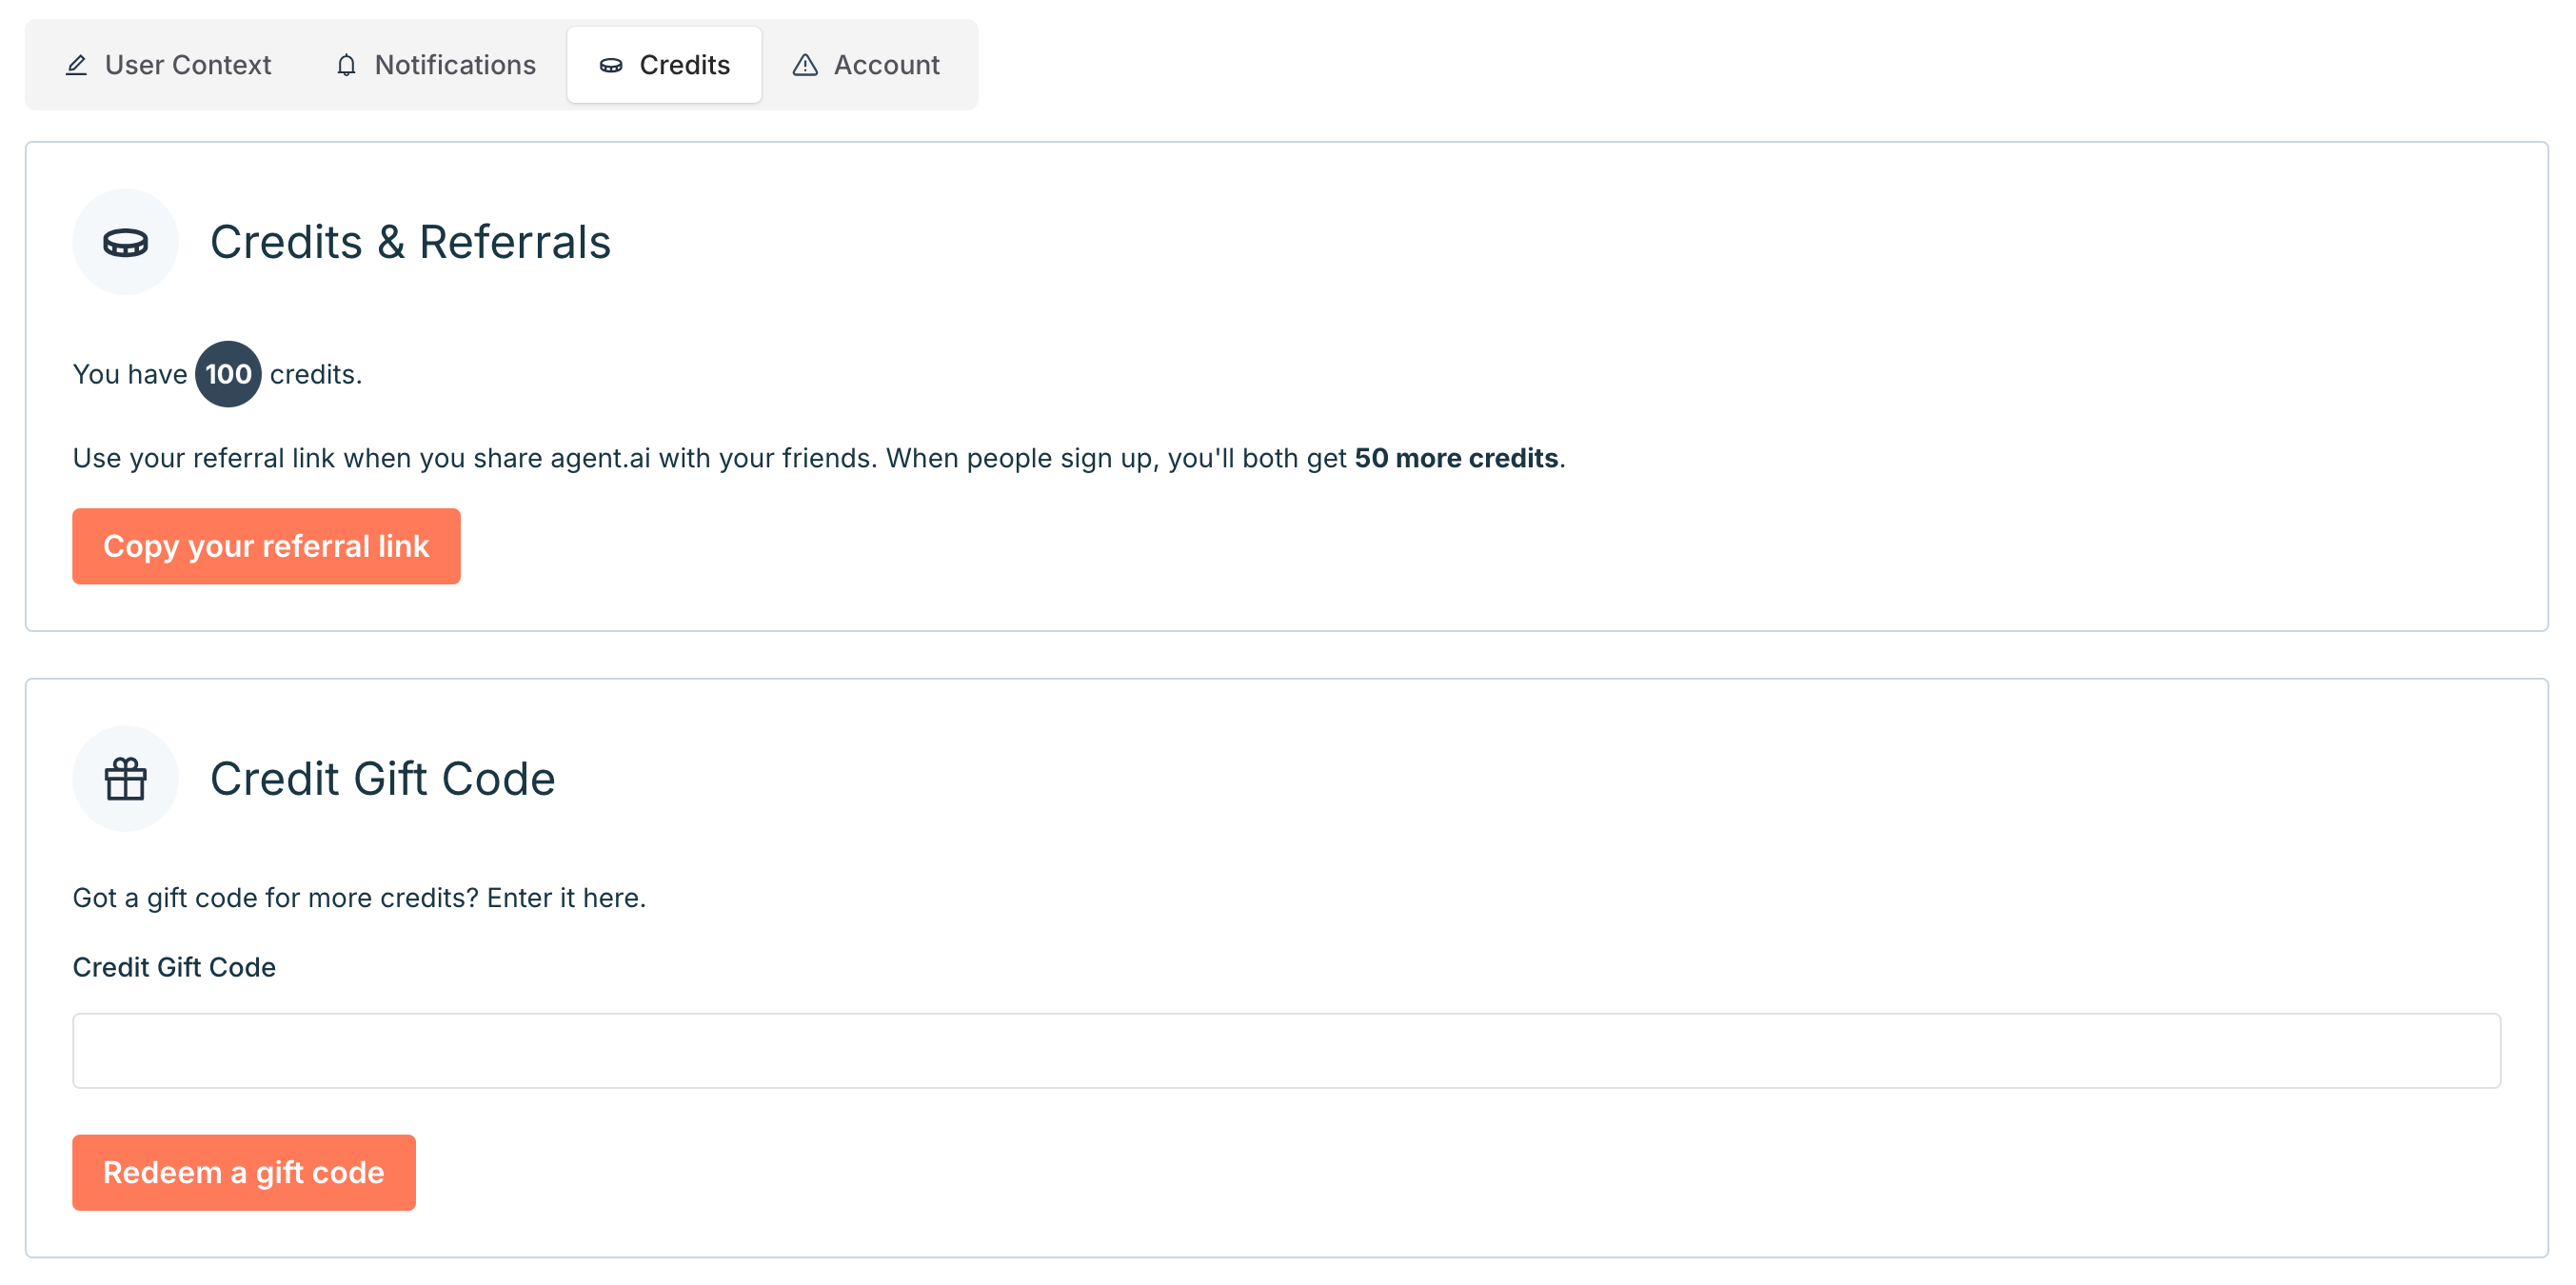Click the Credit Gift Code section heading

point(382,778)
